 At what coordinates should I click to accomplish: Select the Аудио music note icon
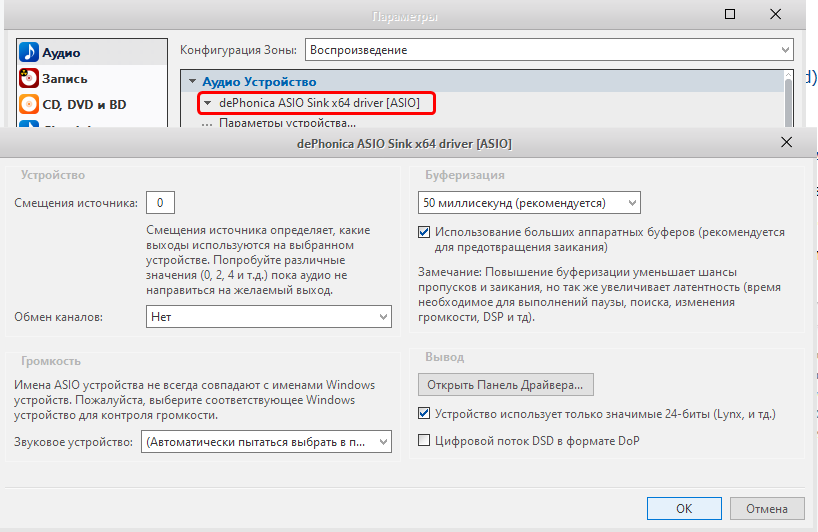(29, 52)
